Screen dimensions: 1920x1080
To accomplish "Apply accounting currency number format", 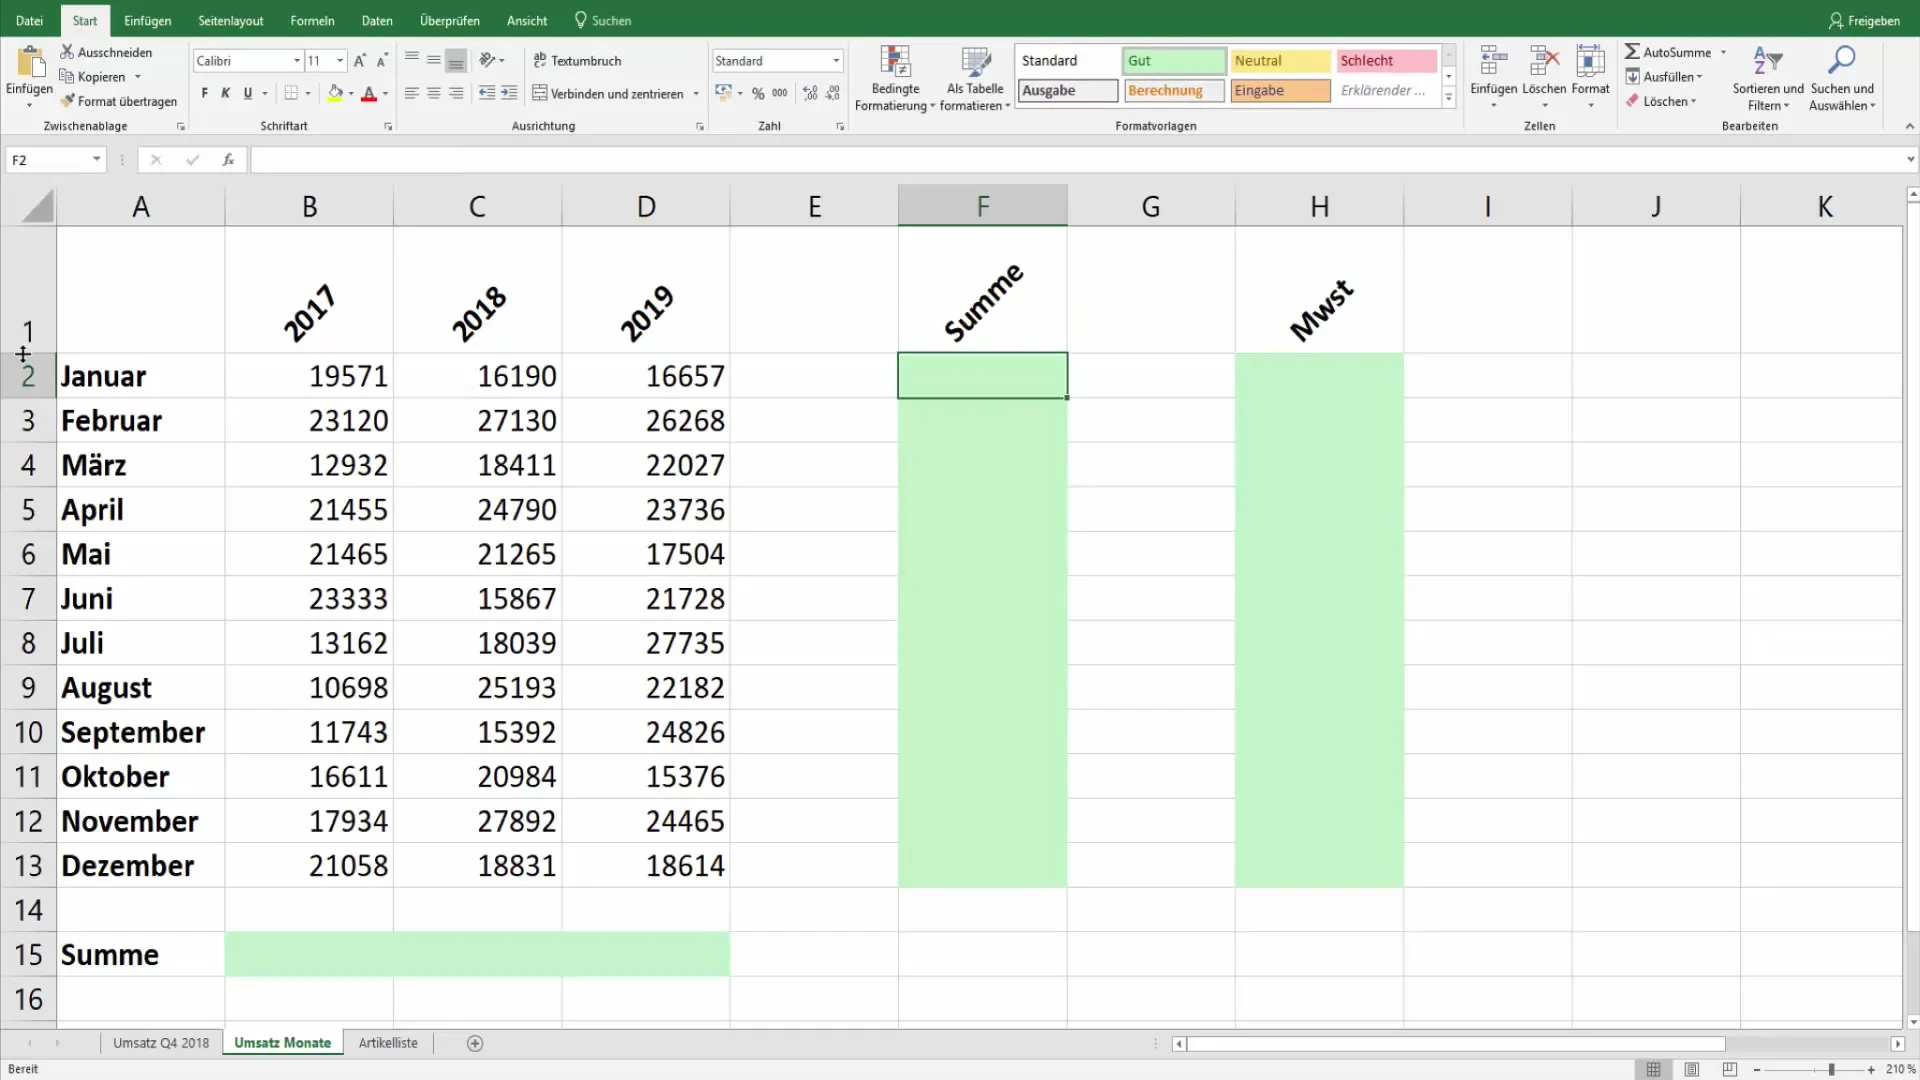I will [723, 93].
